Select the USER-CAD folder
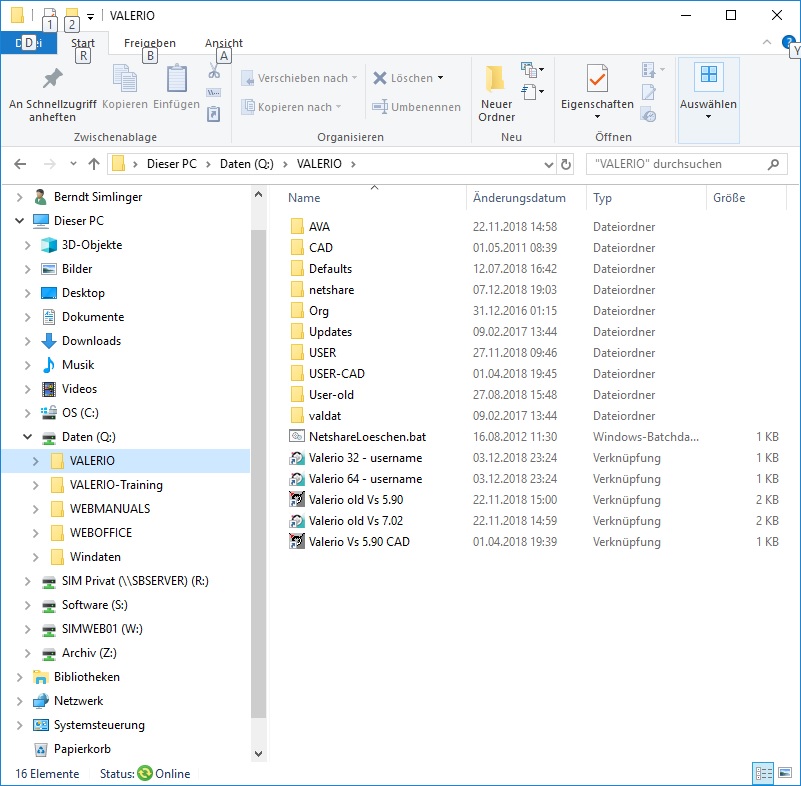801x786 pixels. pyautogui.click(x=337, y=374)
